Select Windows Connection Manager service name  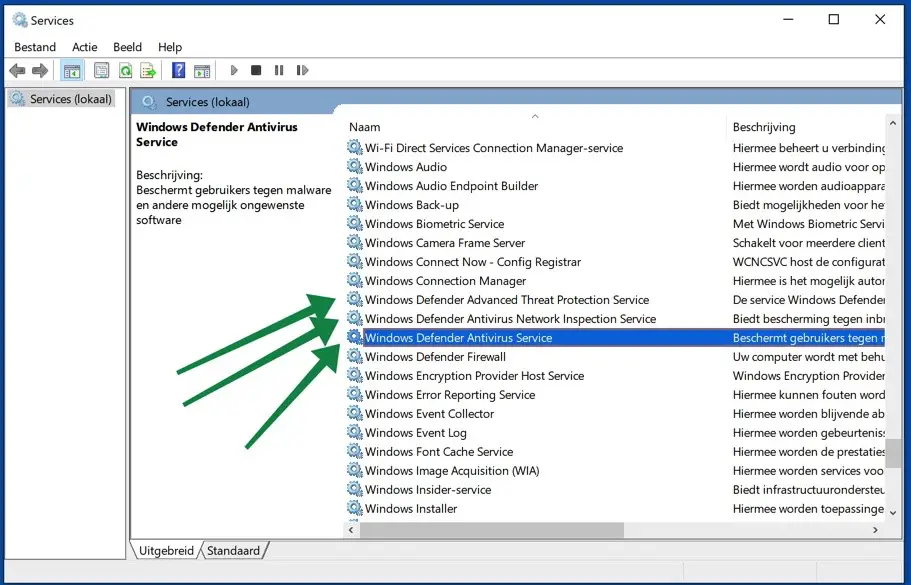(446, 281)
